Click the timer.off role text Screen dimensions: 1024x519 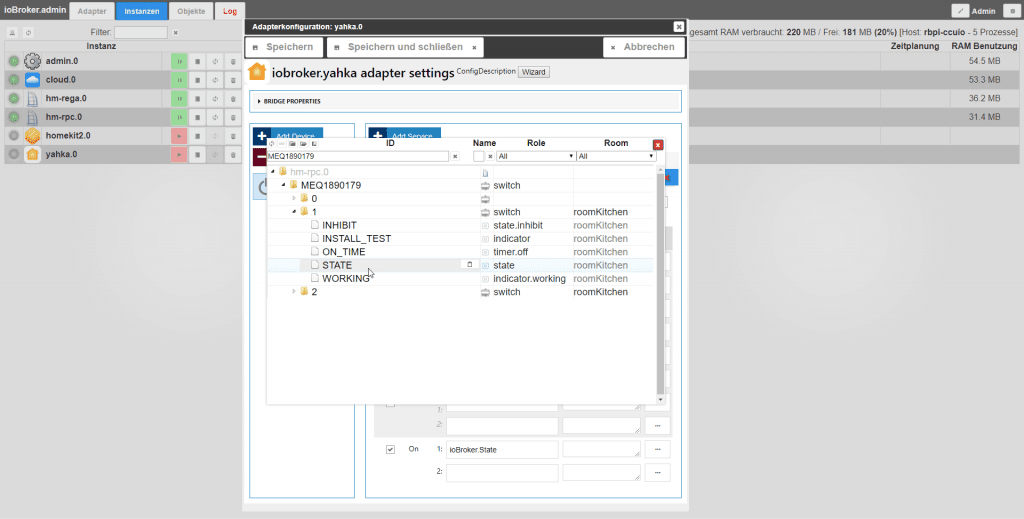pyautogui.click(x=511, y=252)
